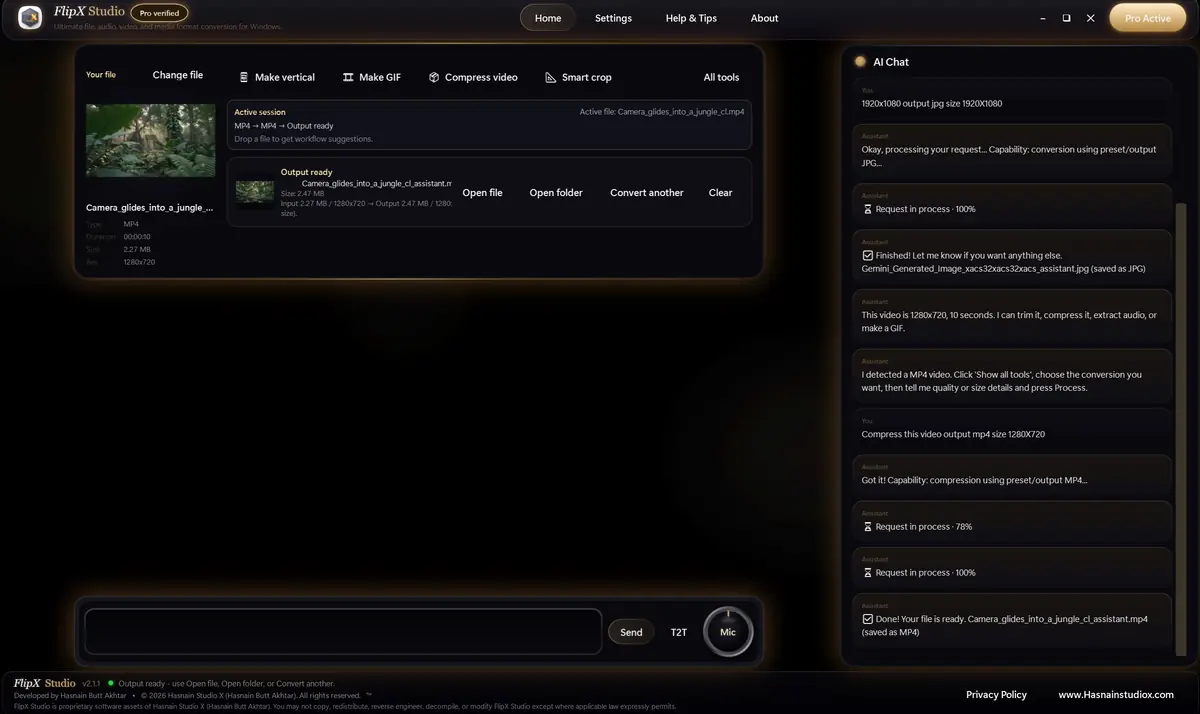Click the glowing AI Chat orb icon

[860, 62]
